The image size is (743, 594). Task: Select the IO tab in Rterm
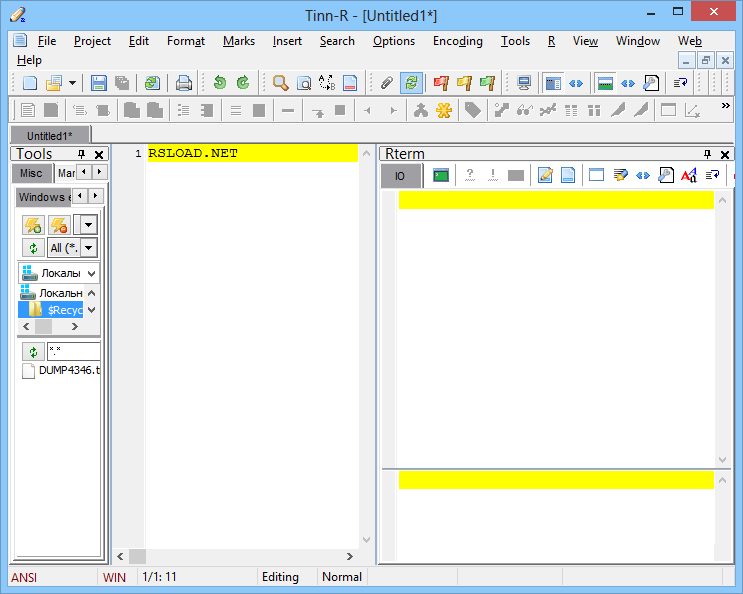click(x=400, y=176)
